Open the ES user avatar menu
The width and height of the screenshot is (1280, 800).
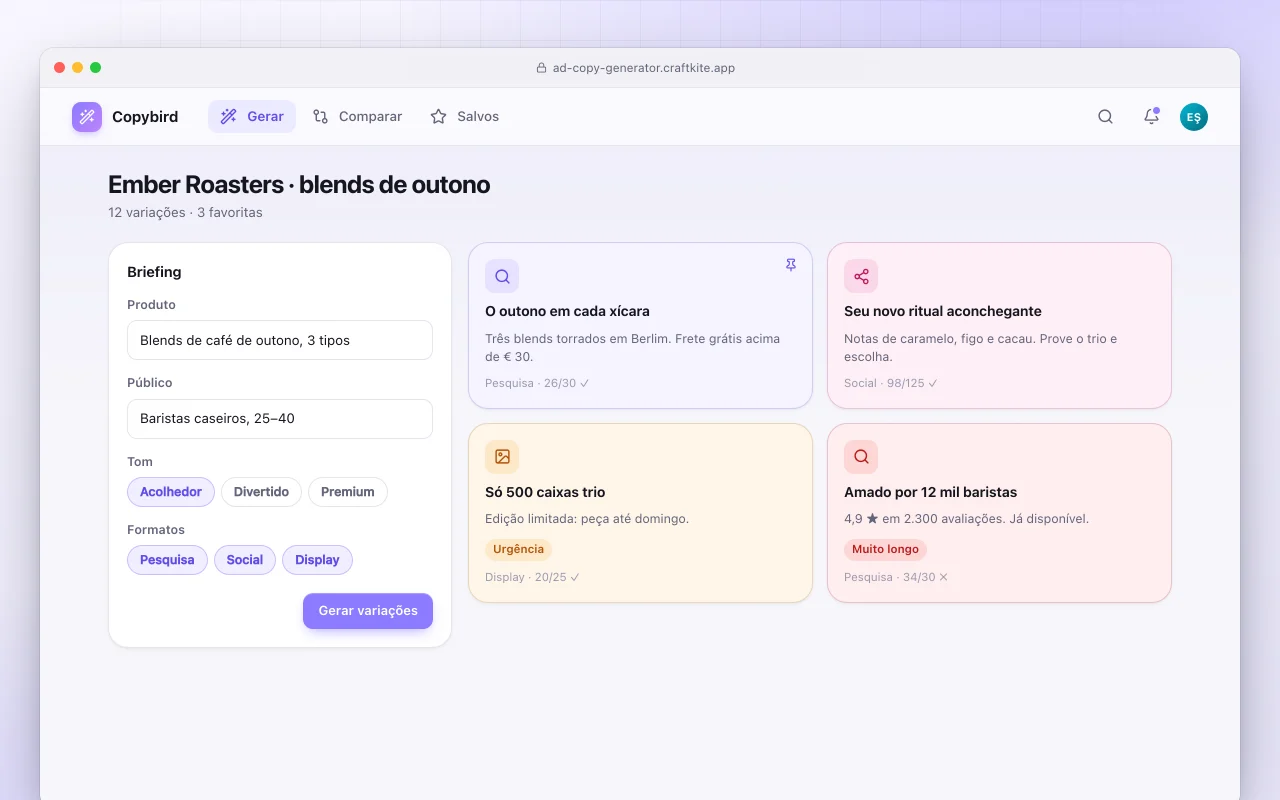(x=1194, y=117)
